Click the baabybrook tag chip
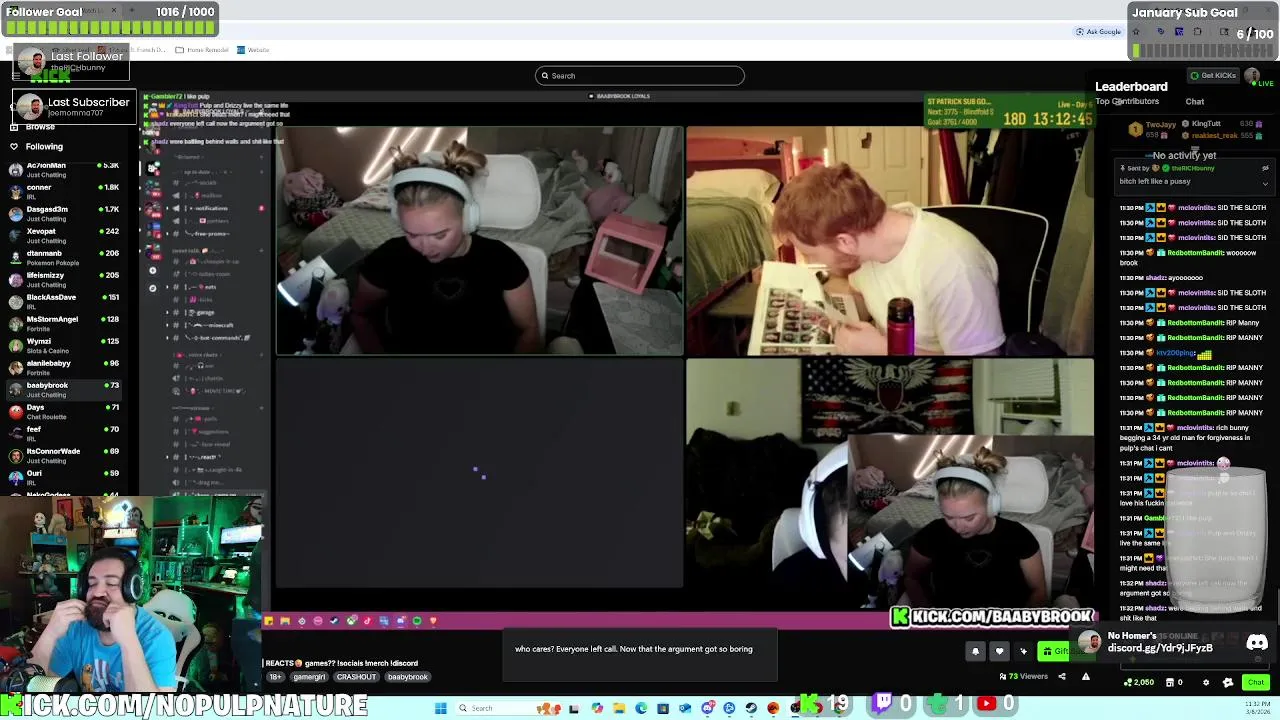This screenshot has height=720, width=1280. click(x=408, y=677)
